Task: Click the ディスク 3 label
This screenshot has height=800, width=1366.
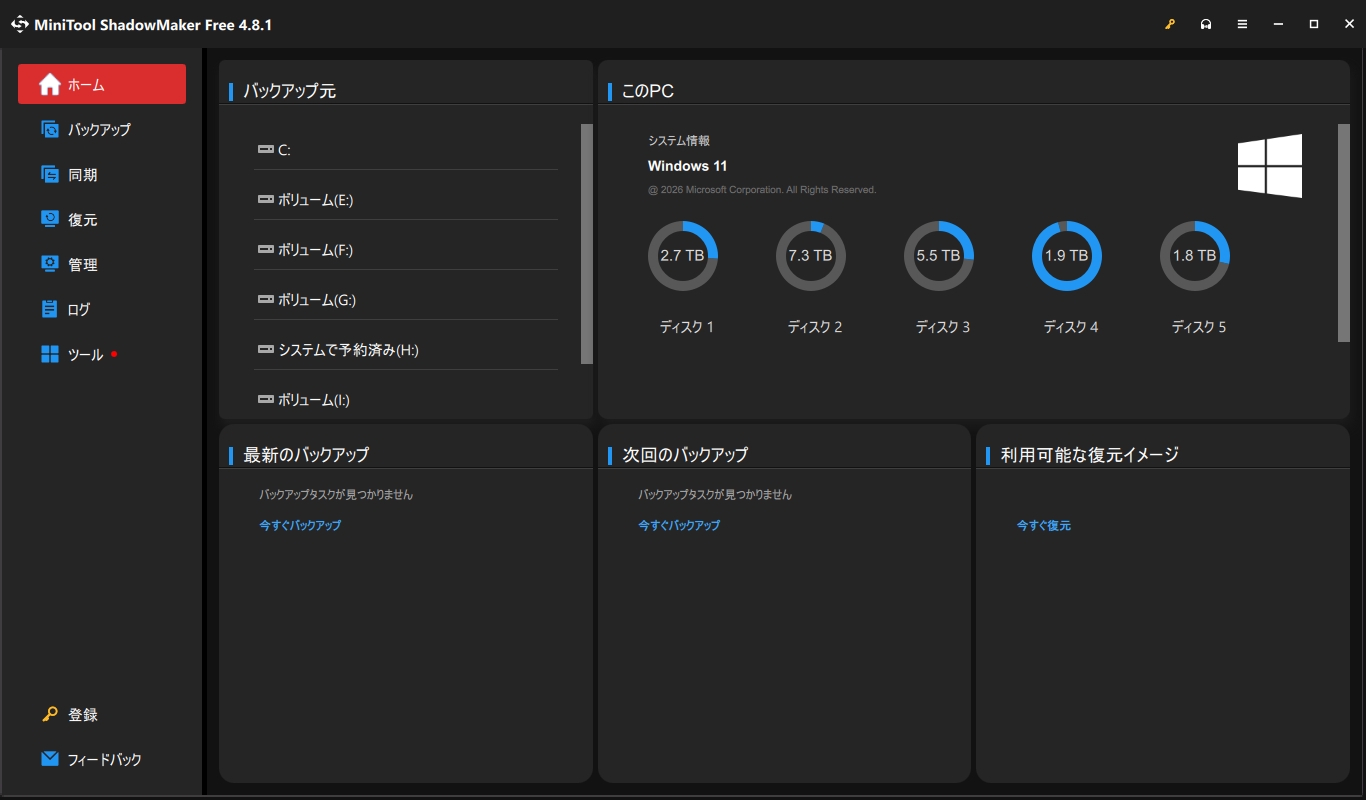Action: (x=943, y=327)
